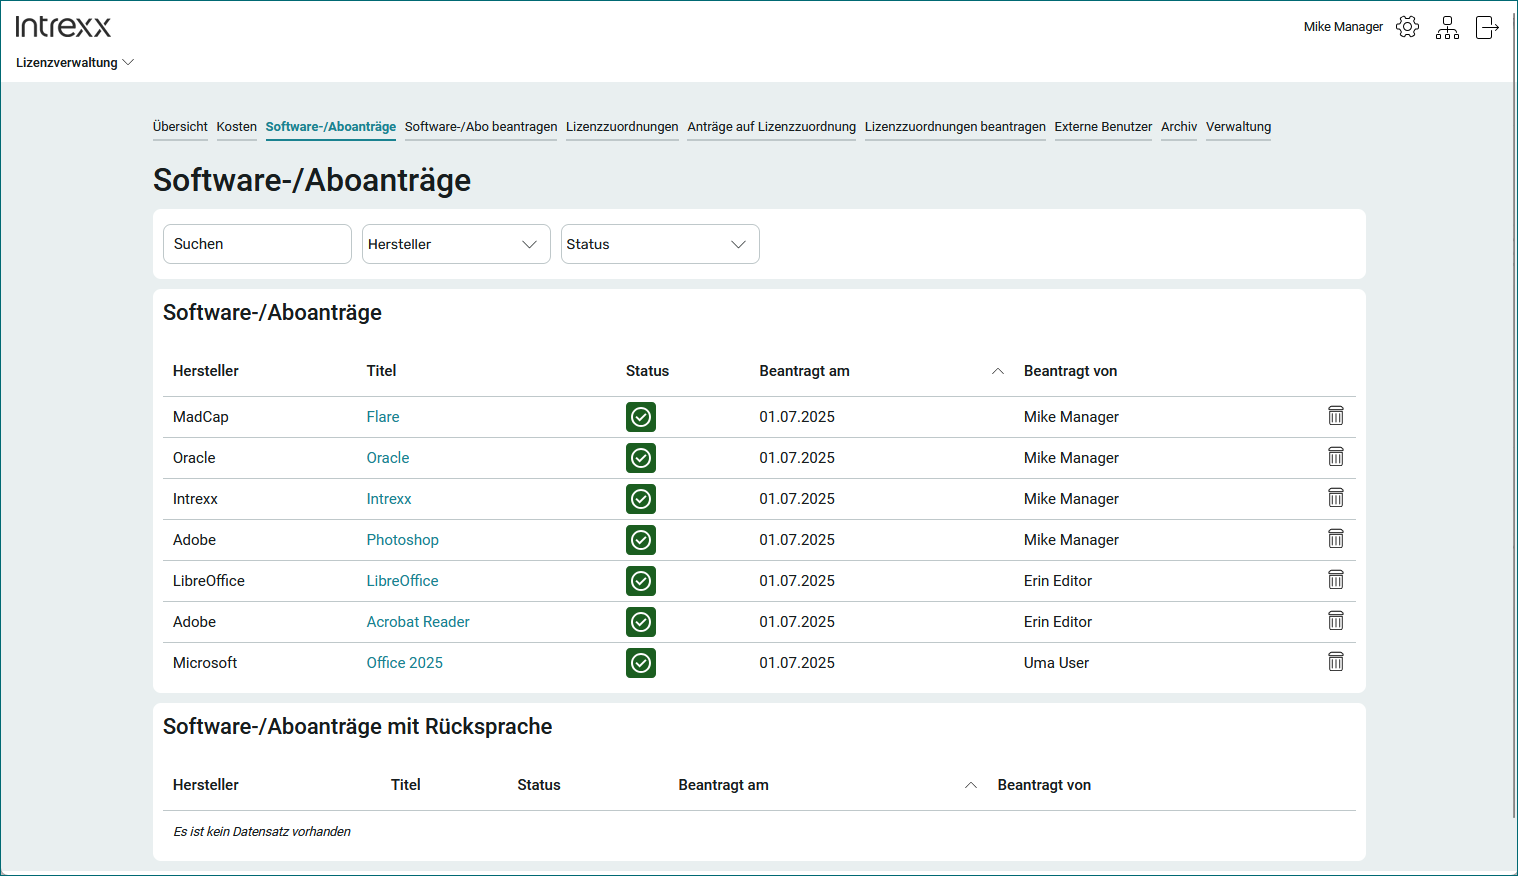Click 'Es ist kein Datensatz vorhanden' text
Screen dimensions: 1518x876
coord(262,832)
